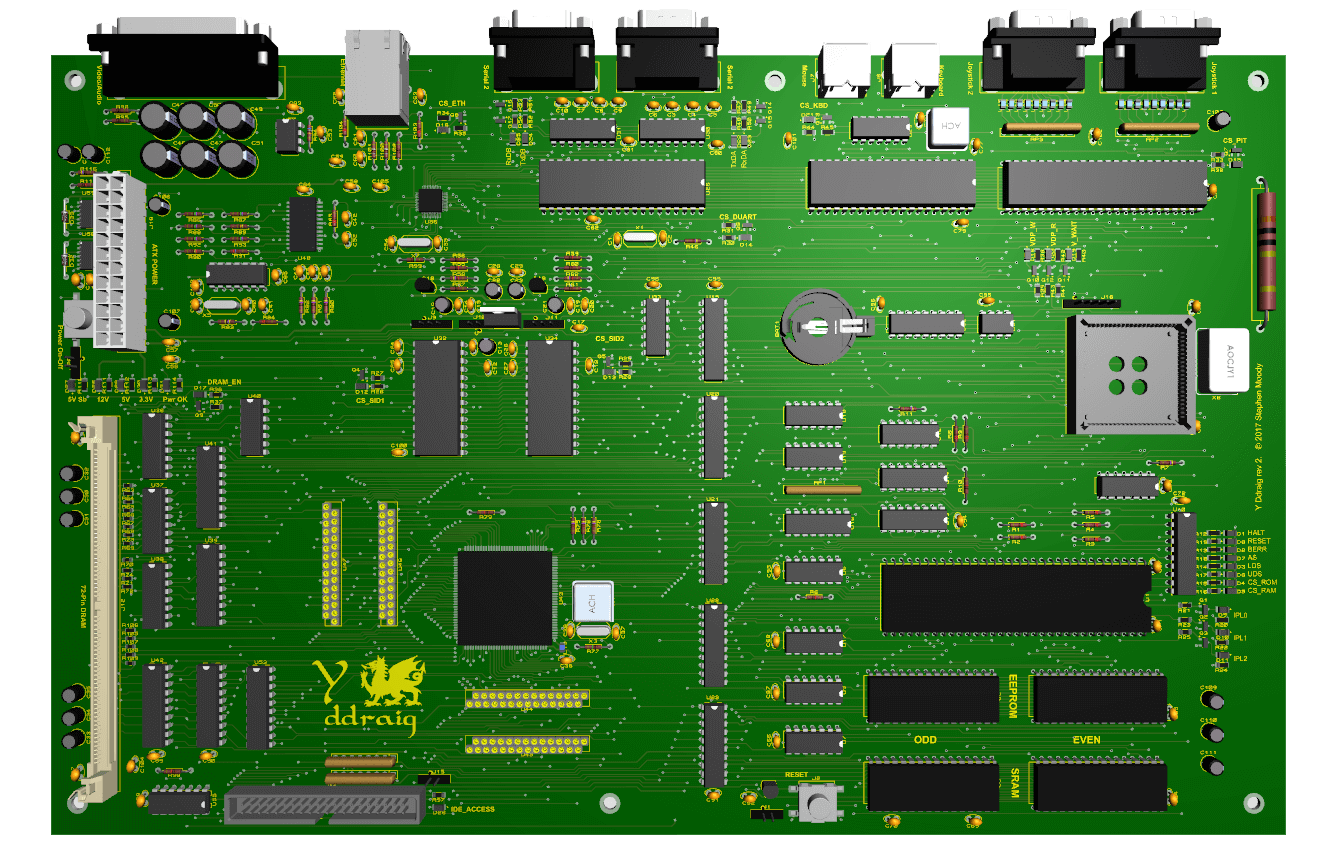
Task: Click the yellow dragon logo
Action: point(394,681)
